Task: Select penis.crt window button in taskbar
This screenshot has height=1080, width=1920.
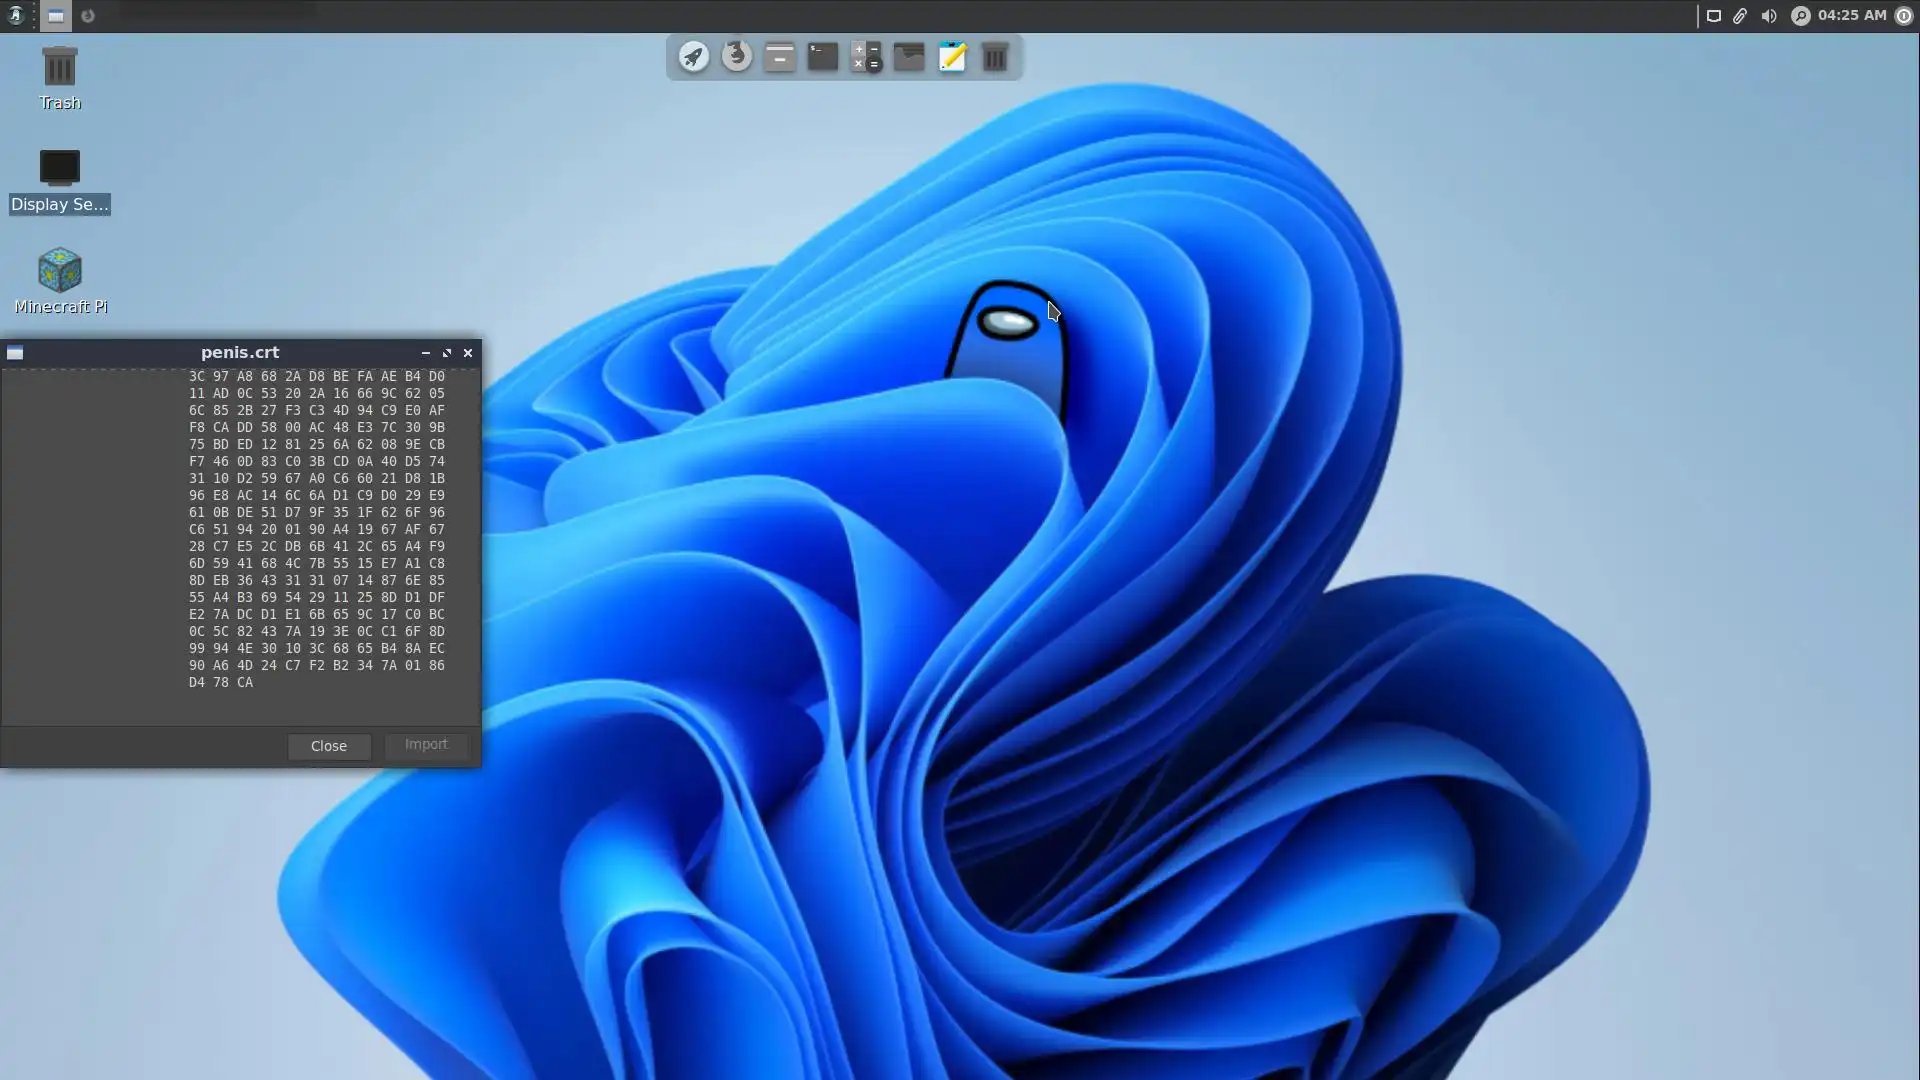Action: 56,16
